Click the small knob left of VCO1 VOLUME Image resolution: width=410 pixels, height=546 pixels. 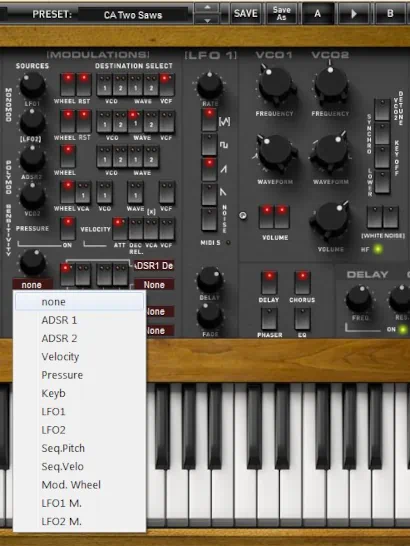(243, 216)
